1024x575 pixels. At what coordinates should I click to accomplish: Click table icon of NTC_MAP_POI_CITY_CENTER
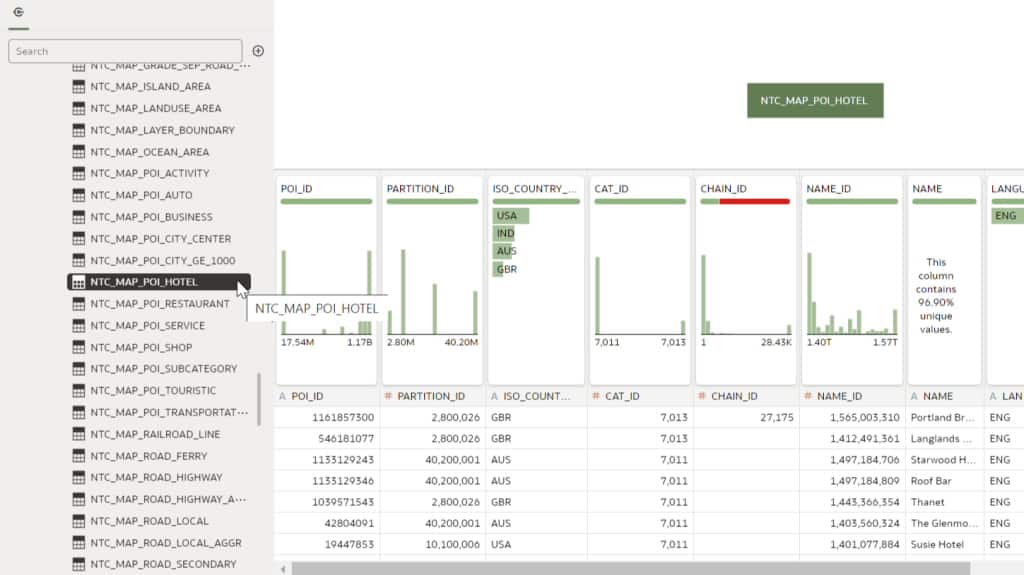(78, 238)
